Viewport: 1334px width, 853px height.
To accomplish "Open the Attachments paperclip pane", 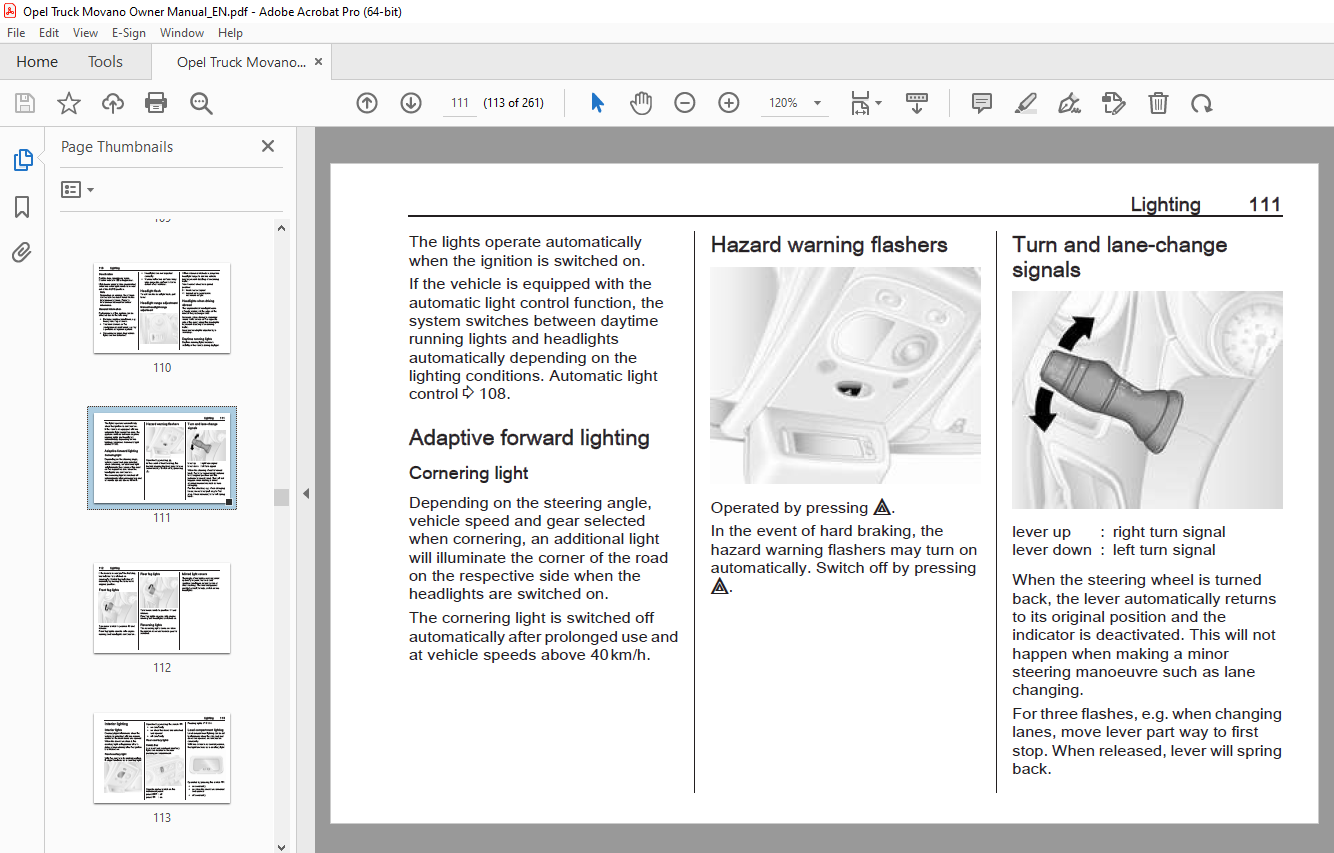I will 22,253.
